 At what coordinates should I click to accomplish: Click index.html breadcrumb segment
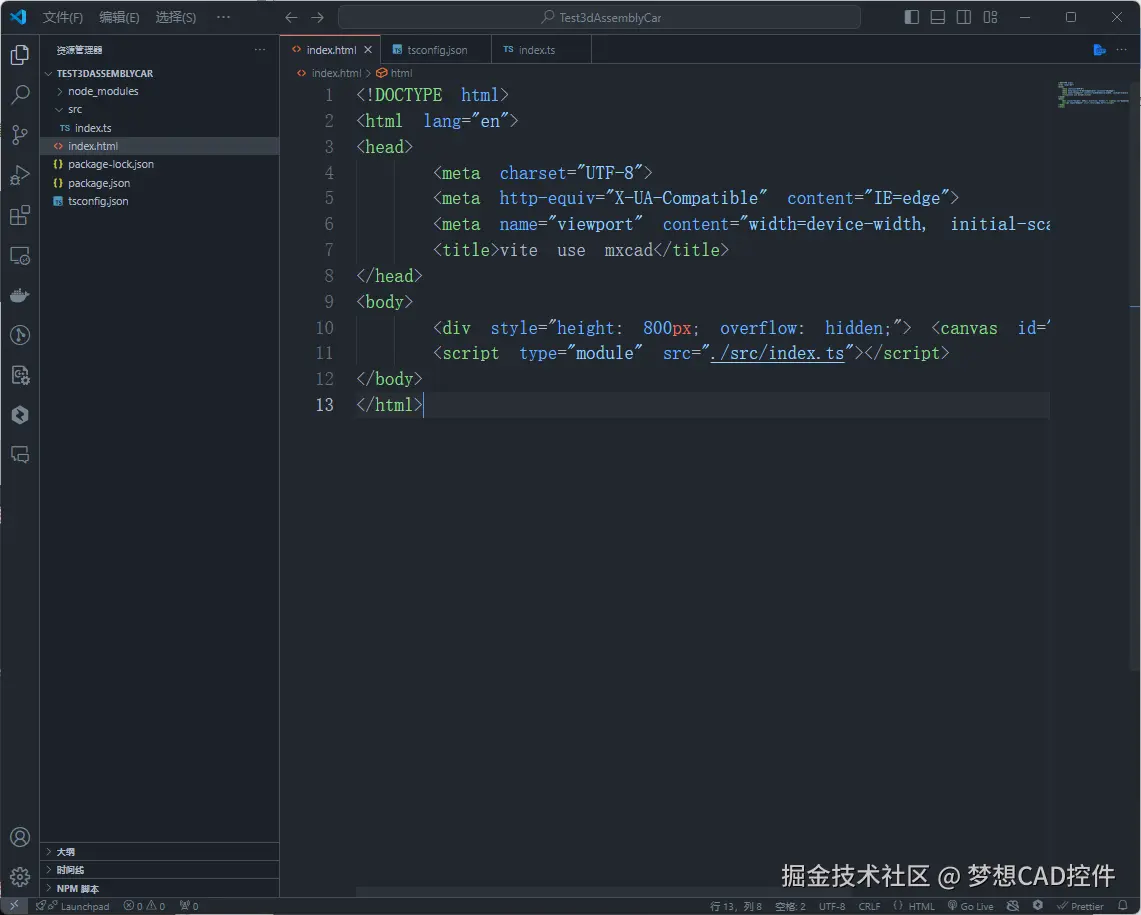[x=335, y=73]
